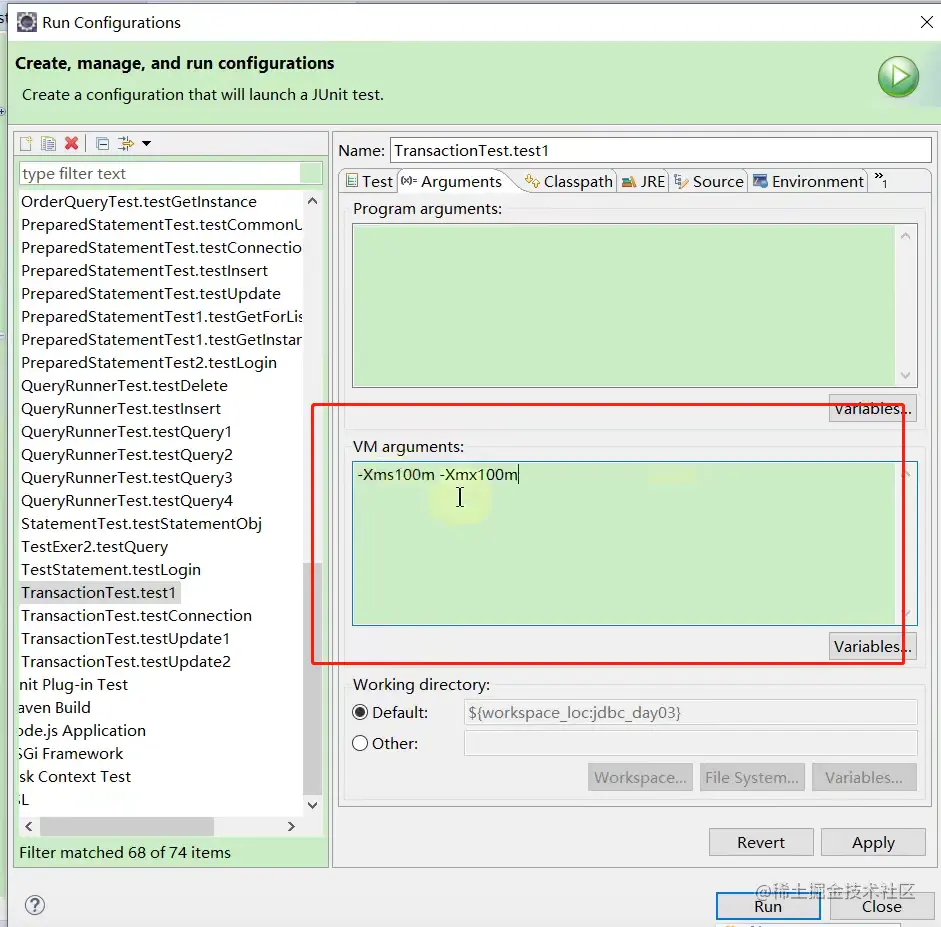Click the horizontal scrollbar left arrow
The height and width of the screenshot is (927, 941).
[x=29, y=826]
